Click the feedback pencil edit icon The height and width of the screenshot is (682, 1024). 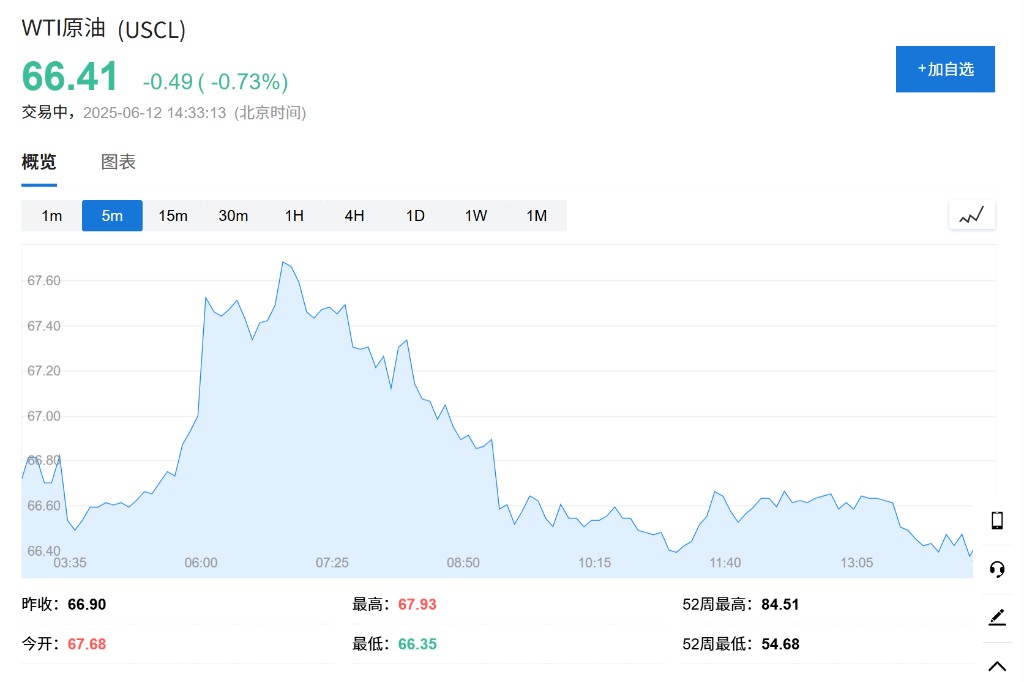997,617
